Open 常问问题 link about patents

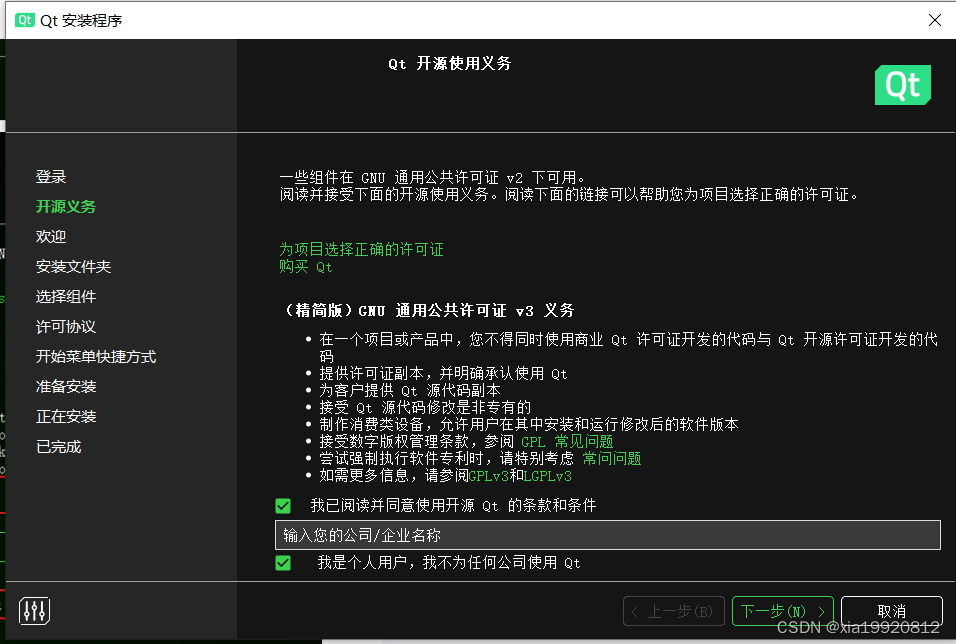tap(612, 458)
